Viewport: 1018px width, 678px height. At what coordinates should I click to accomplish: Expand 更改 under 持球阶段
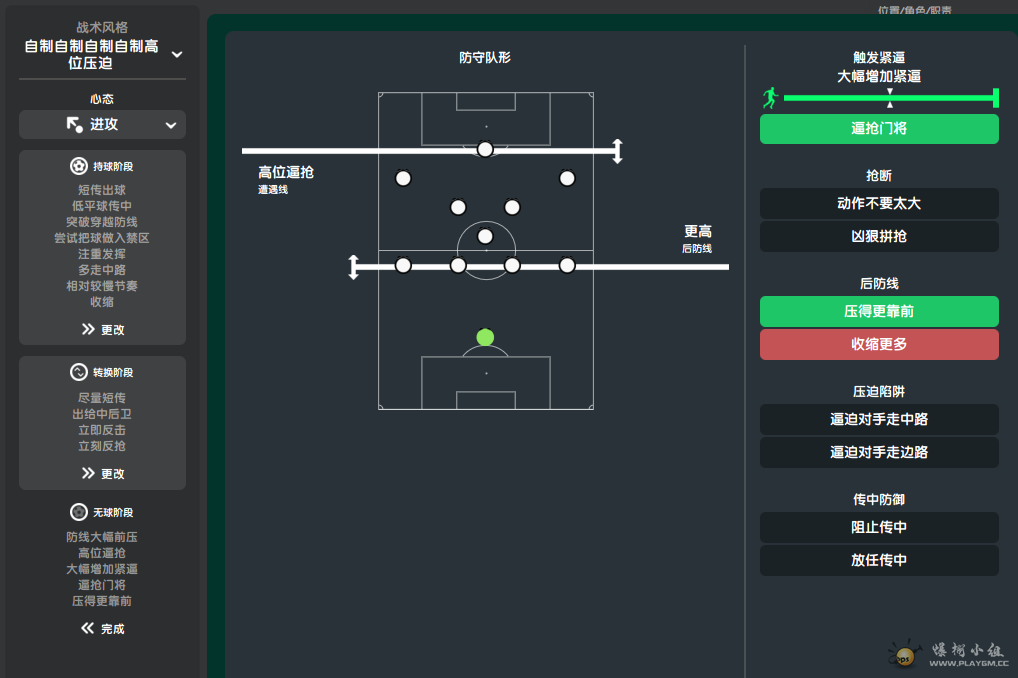[x=103, y=329]
